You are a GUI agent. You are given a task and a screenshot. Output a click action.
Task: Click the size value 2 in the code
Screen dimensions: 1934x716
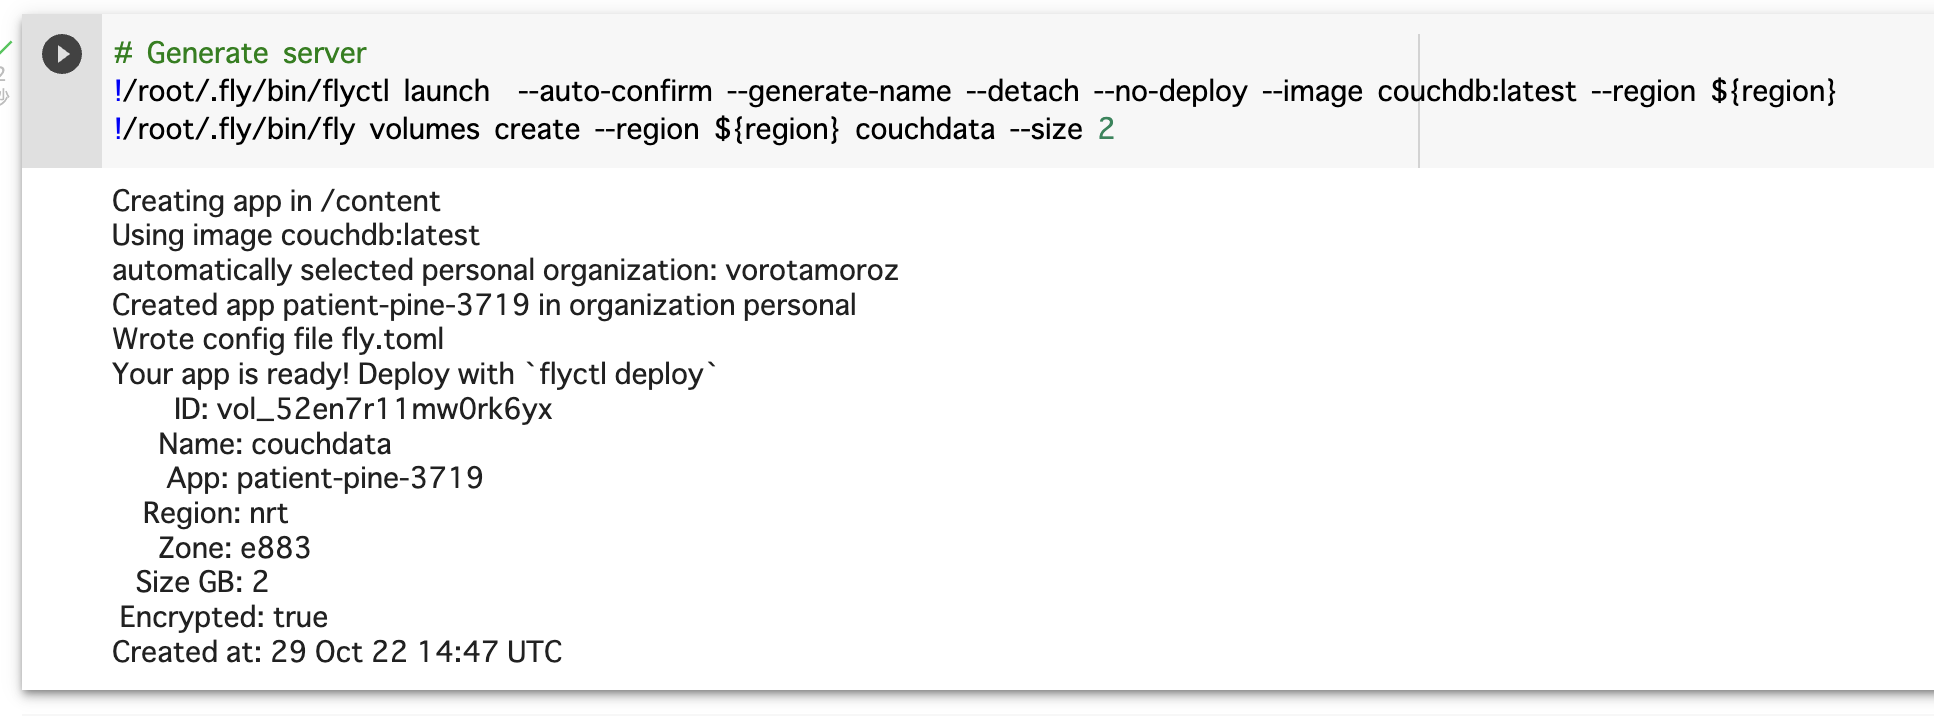[x=1106, y=130]
